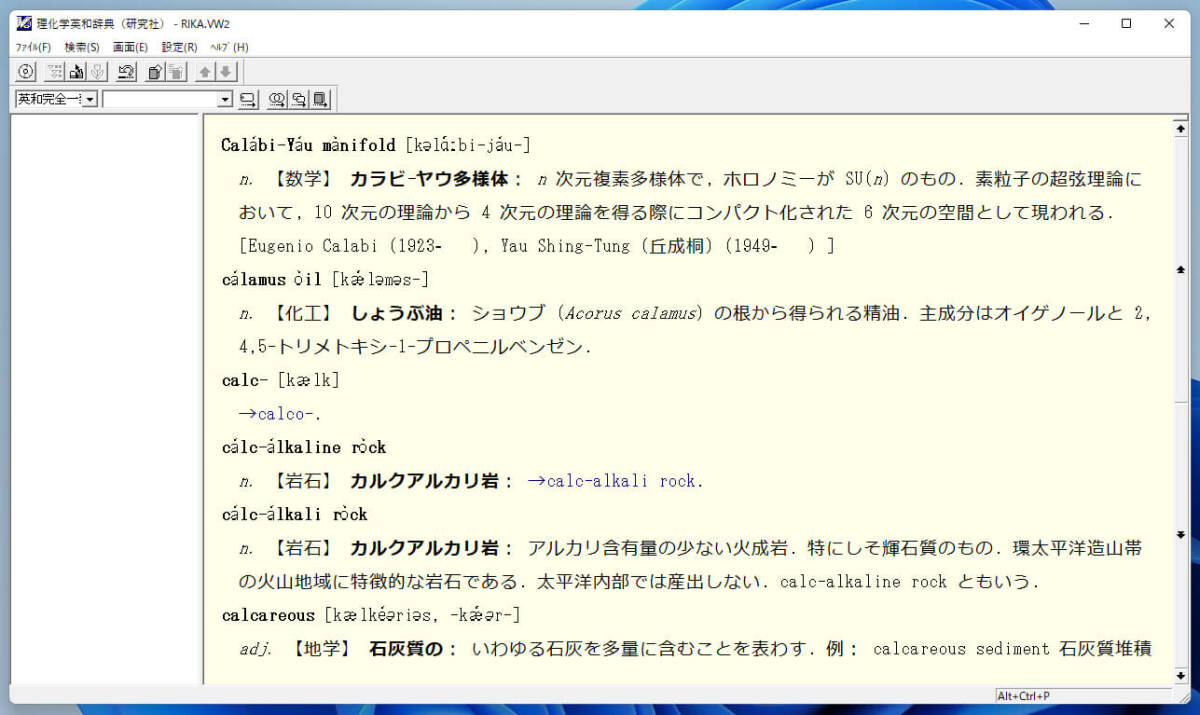Open the ファイル(F) menu
This screenshot has width=1200, height=715.
[33, 47]
